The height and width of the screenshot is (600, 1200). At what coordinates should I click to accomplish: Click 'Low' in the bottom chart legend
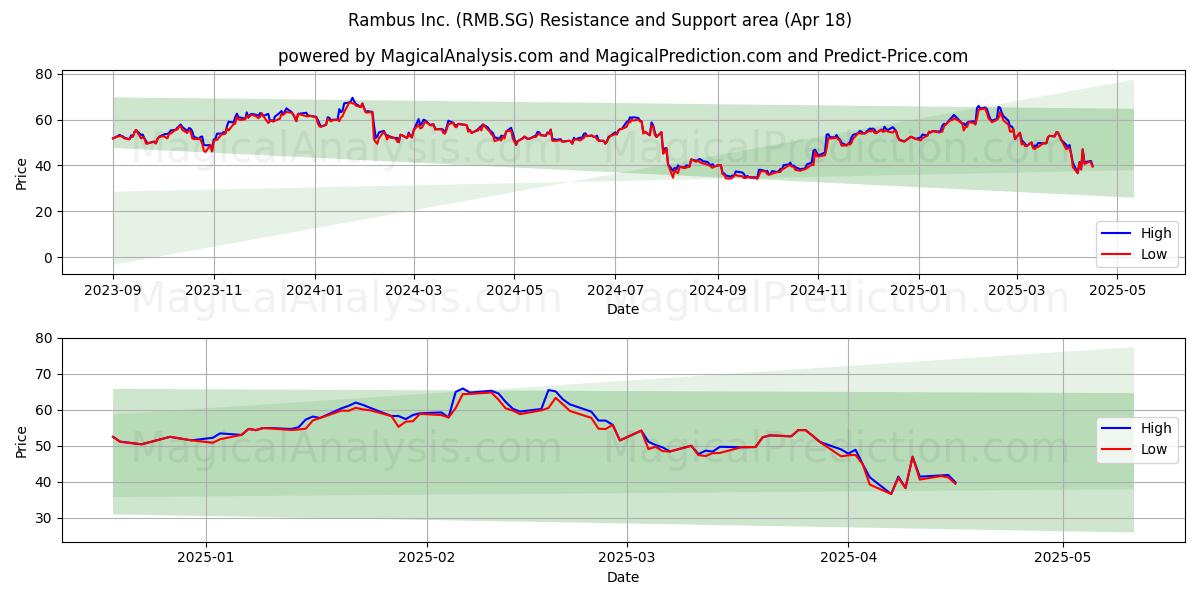(1154, 449)
